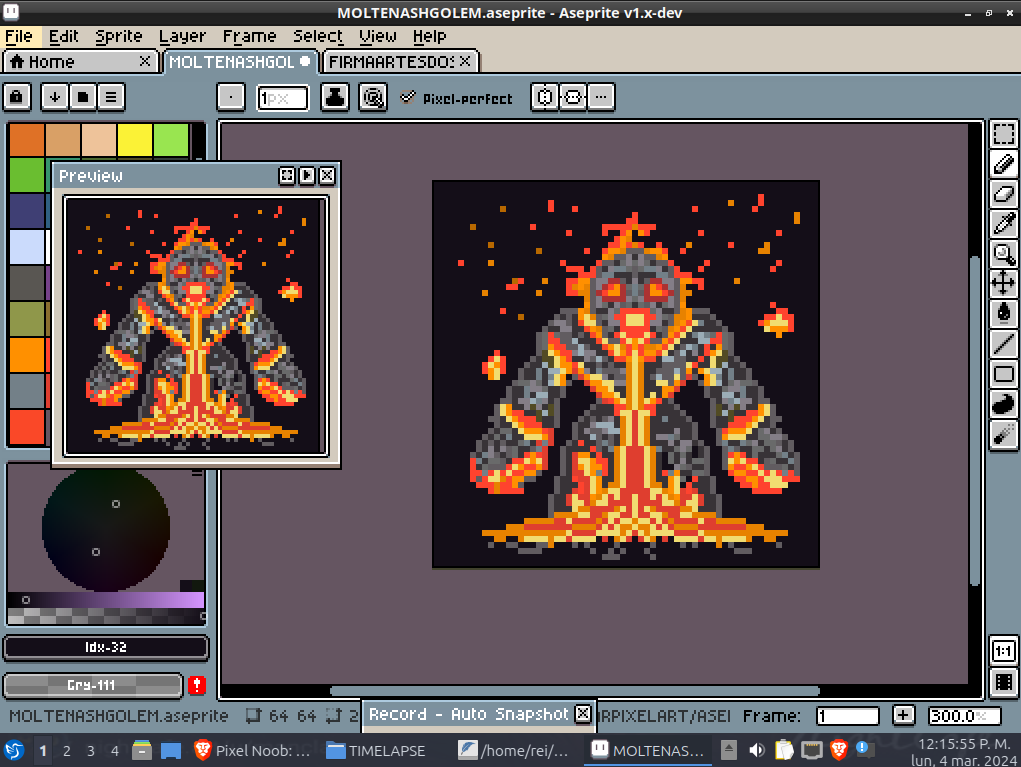Select the Paint Bucket tool
Screen dimensions: 1021x767
click(x=1003, y=314)
